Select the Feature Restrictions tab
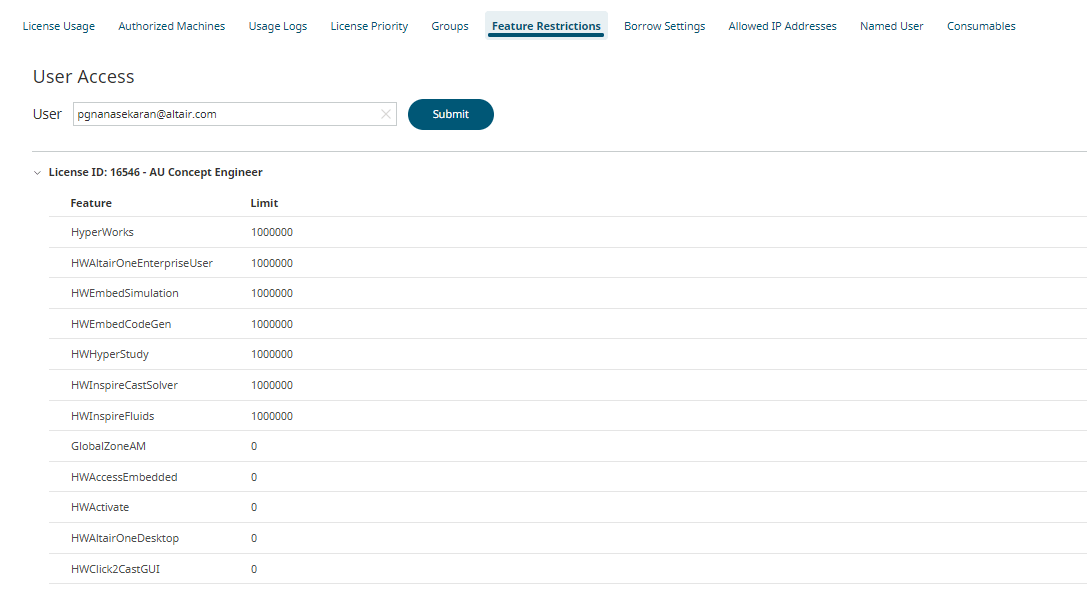 tap(546, 26)
